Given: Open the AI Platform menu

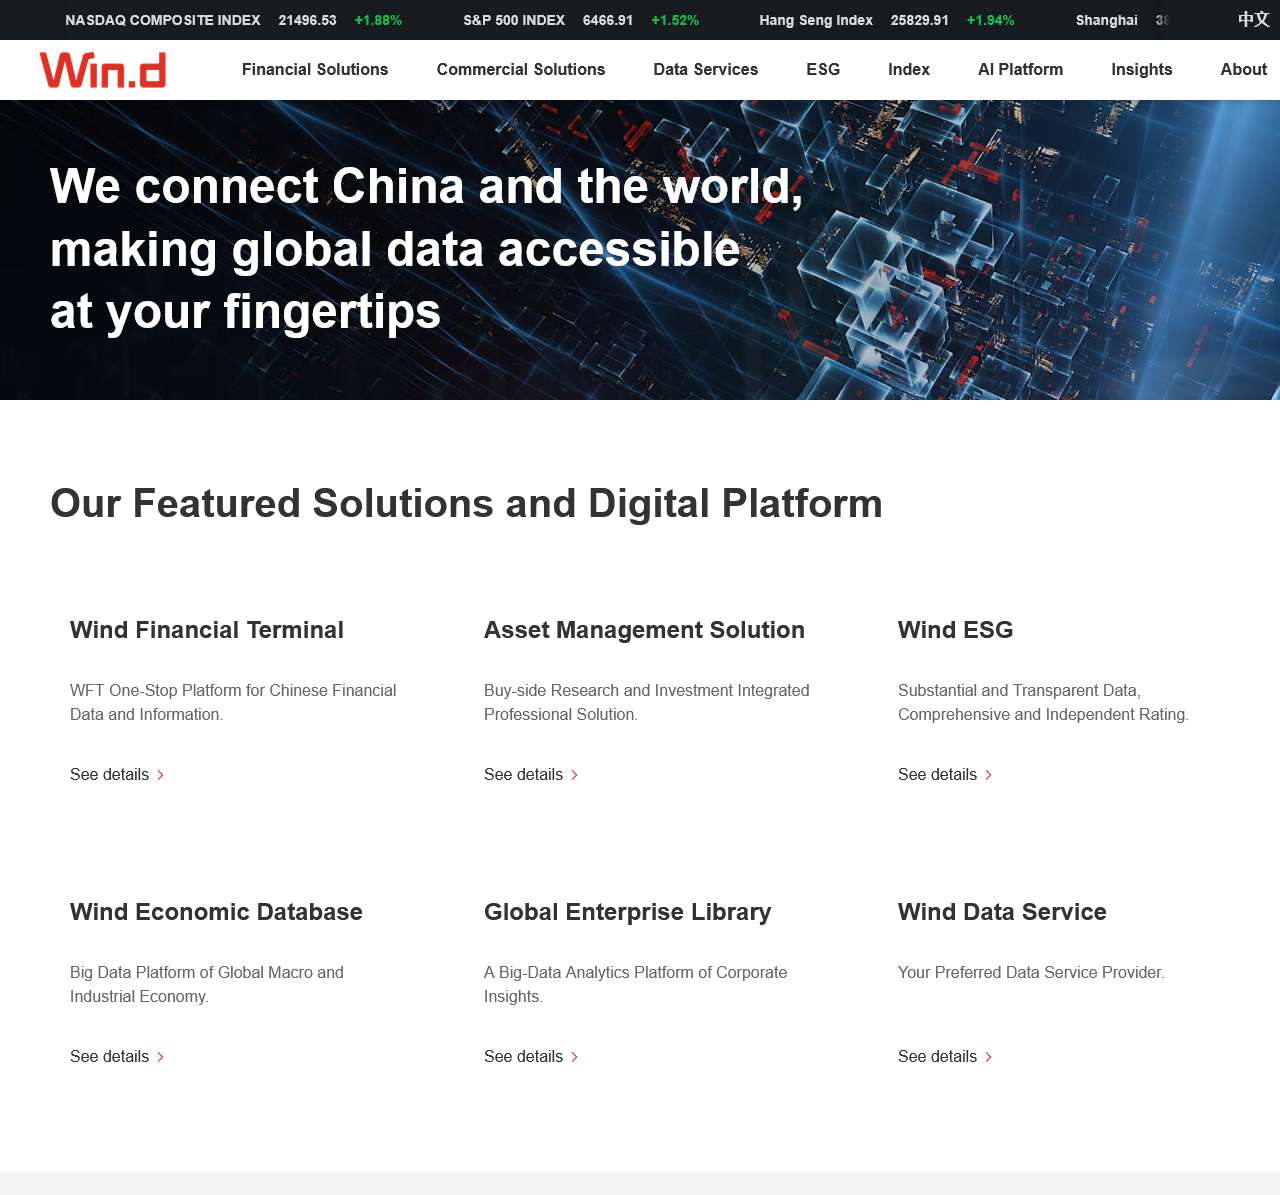Looking at the screenshot, I should (x=1020, y=69).
